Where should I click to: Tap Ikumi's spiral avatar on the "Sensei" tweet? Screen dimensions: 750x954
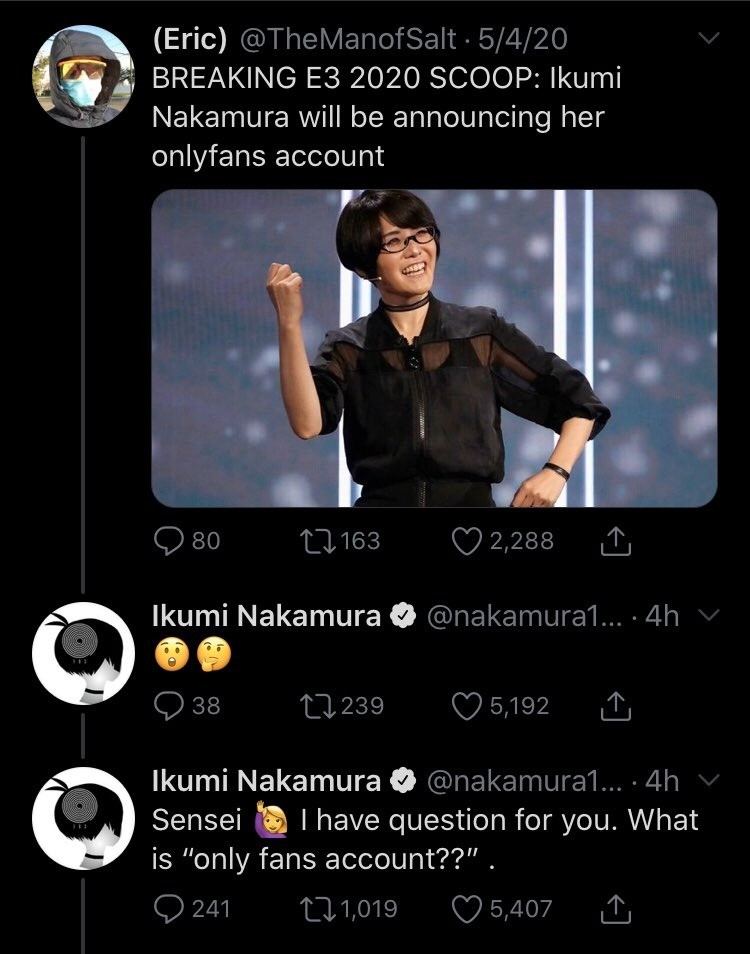click(x=82, y=819)
